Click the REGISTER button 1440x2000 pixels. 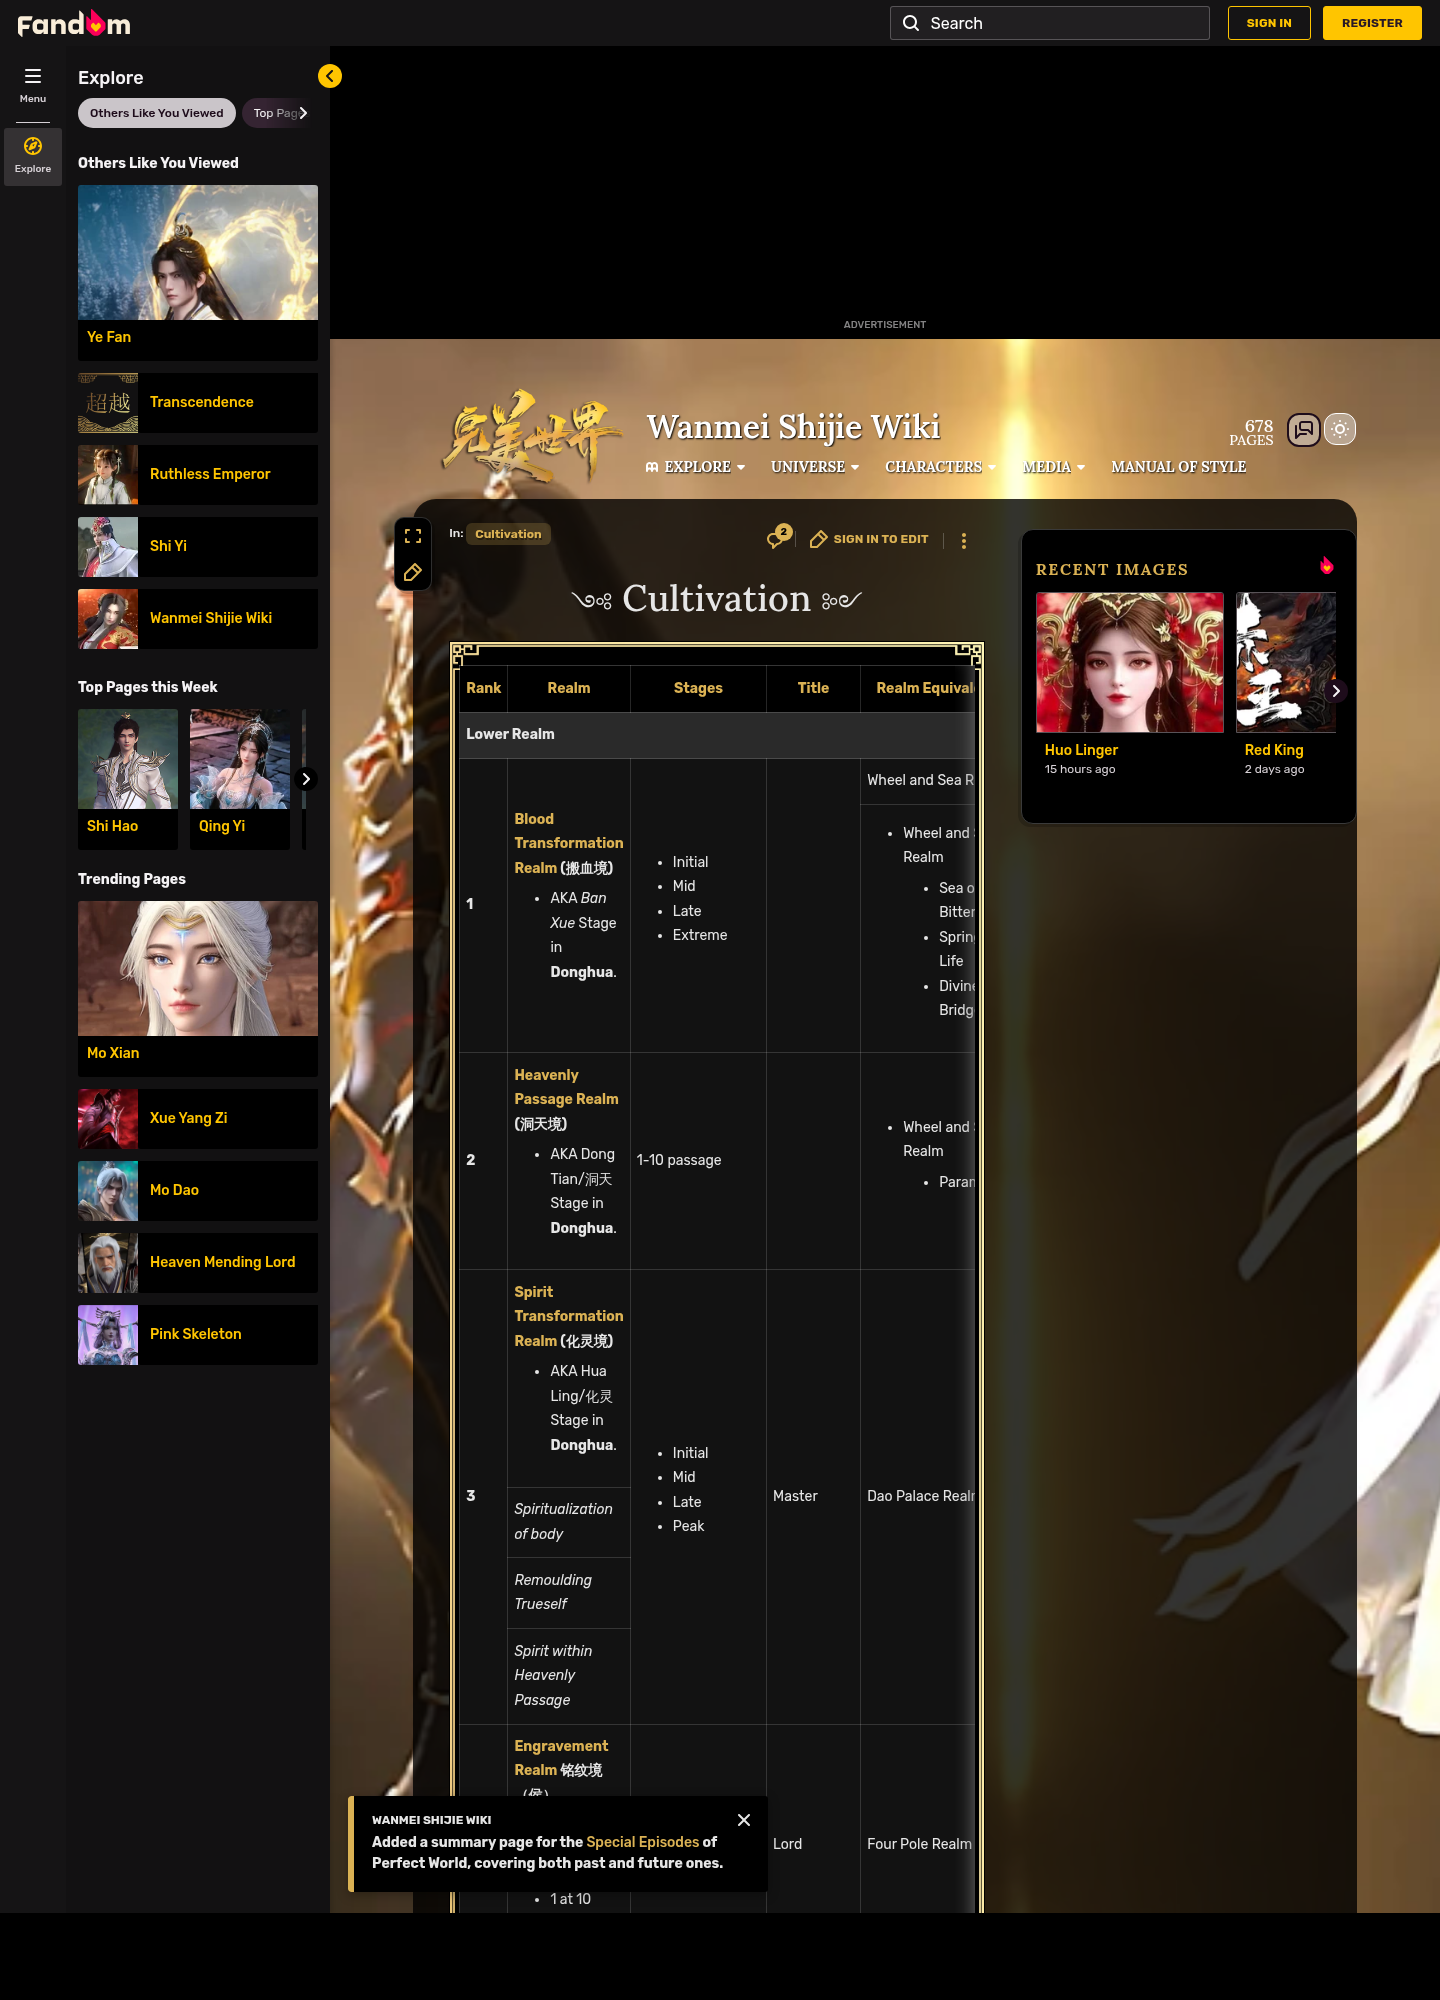(x=1372, y=23)
